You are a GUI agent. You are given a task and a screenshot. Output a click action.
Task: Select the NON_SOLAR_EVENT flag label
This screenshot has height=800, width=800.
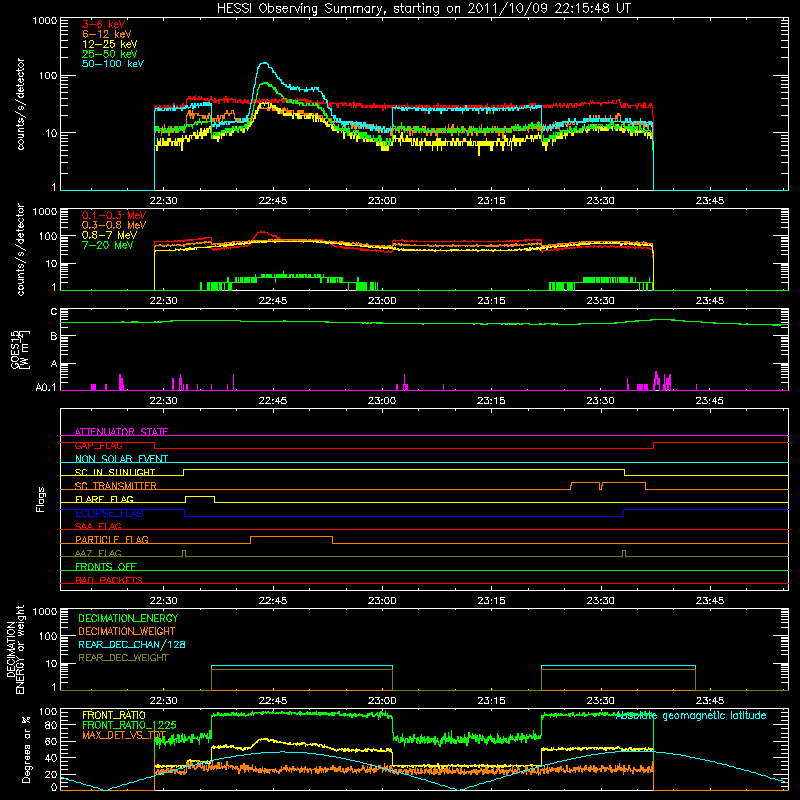pos(121,459)
